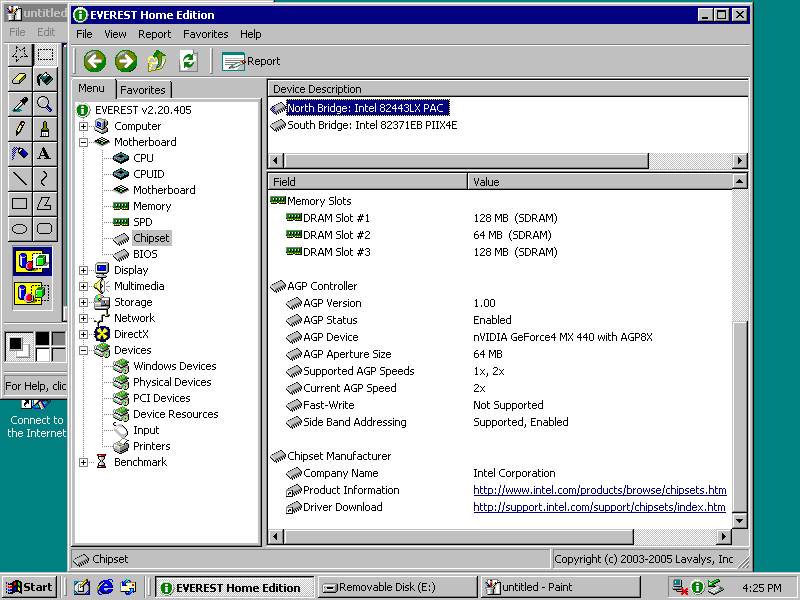This screenshot has height=600, width=800.
Task: Pick the black color swatch in Paint
Action: (x=43, y=339)
